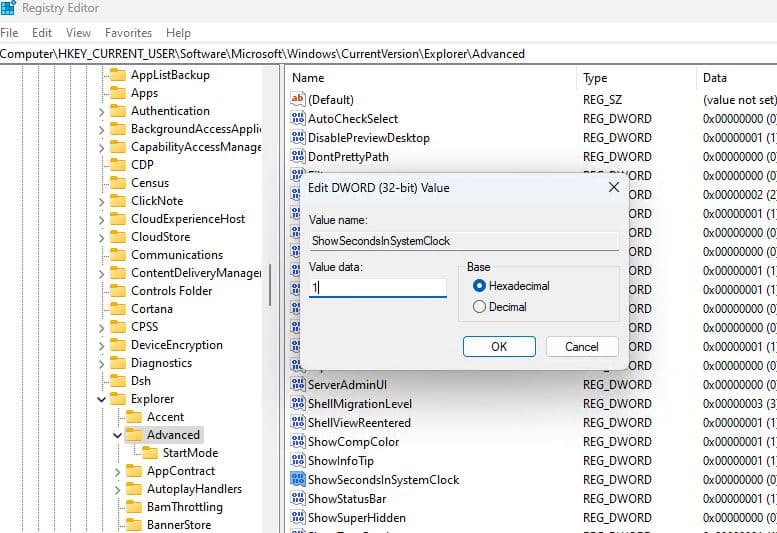Image resolution: width=777 pixels, height=533 pixels.
Task: Click the registry path address bar
Action: pyautogui.click(x=388, y=53)
